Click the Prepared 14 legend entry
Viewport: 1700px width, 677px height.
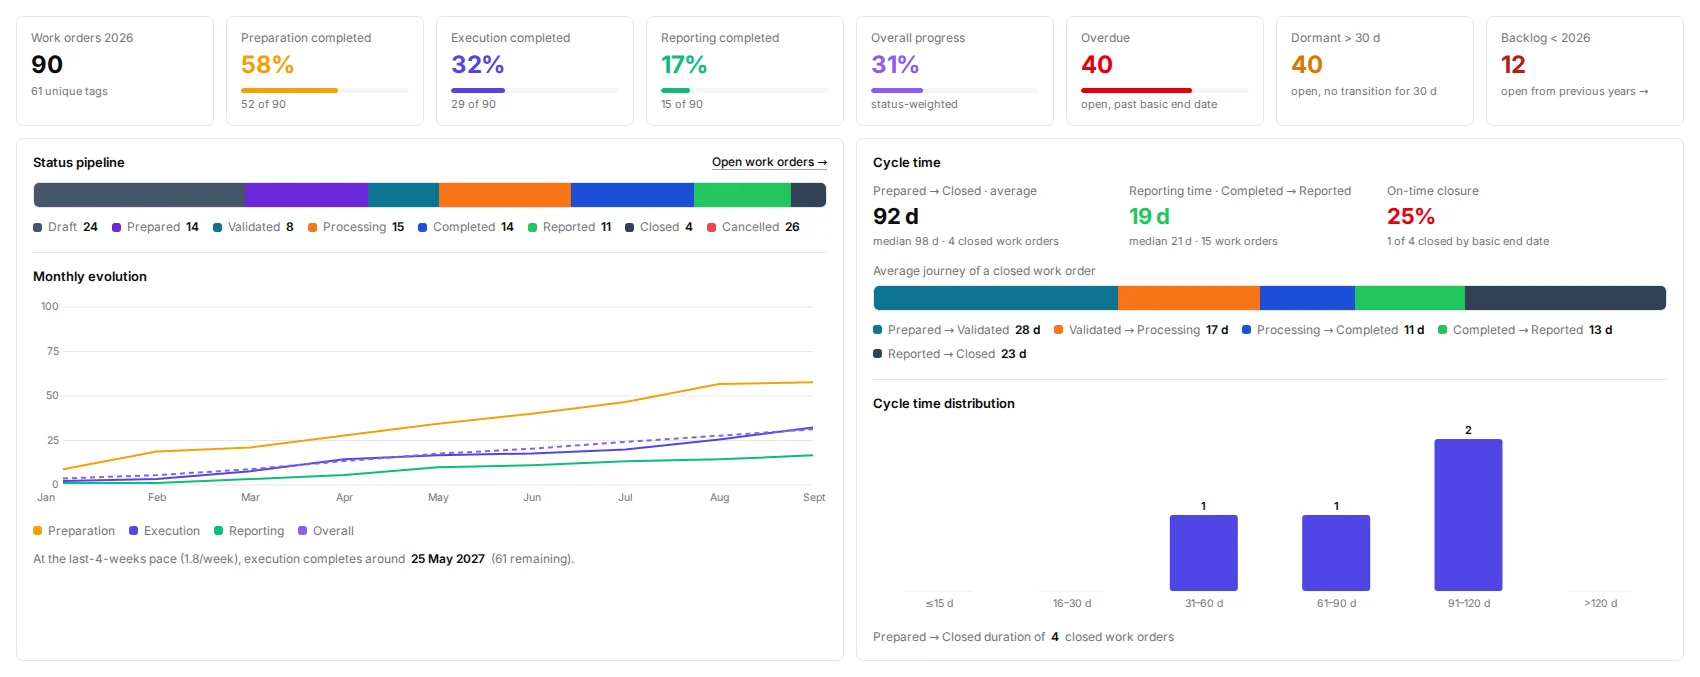coord(155,227)
